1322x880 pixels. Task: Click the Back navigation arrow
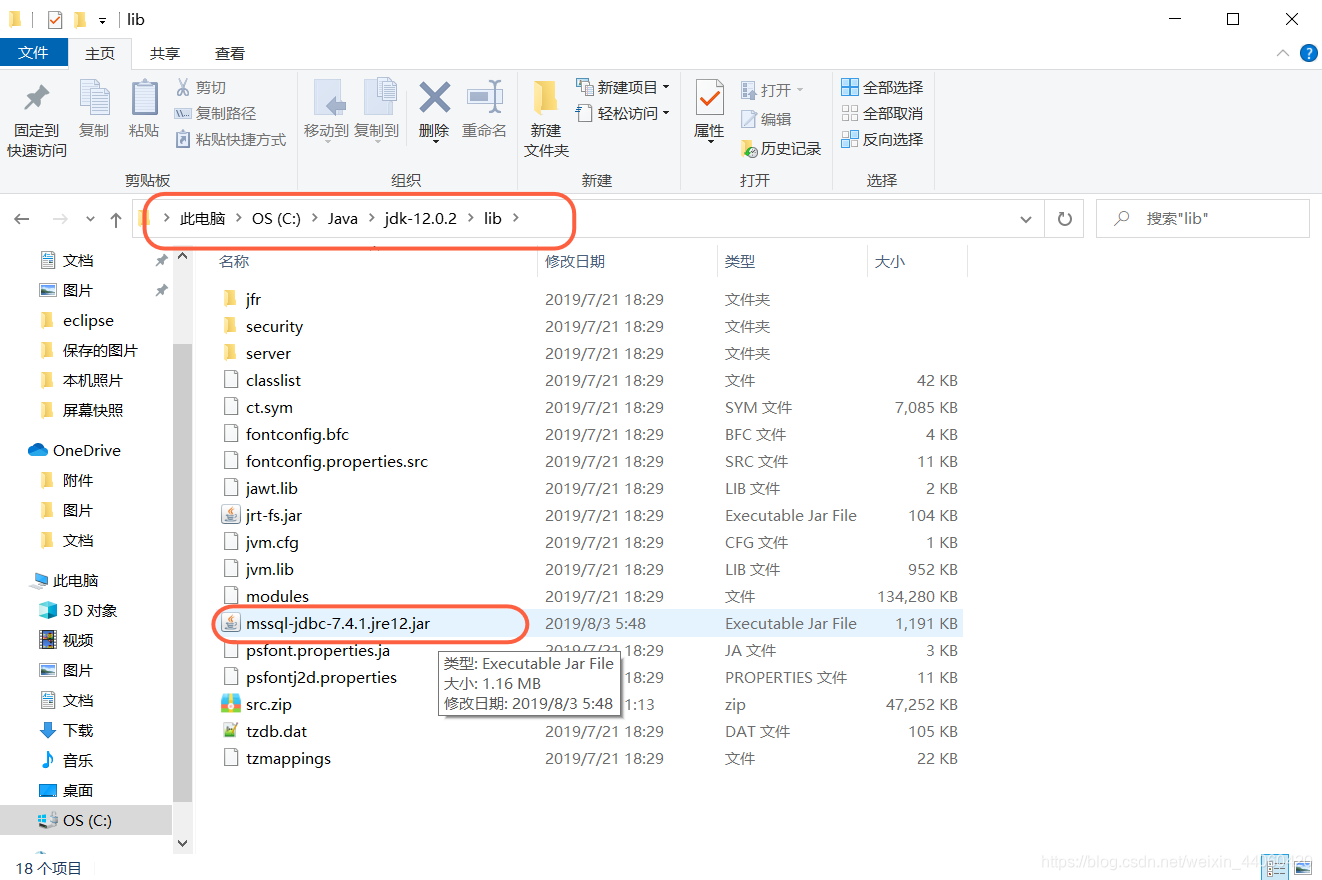click(22, 219)
